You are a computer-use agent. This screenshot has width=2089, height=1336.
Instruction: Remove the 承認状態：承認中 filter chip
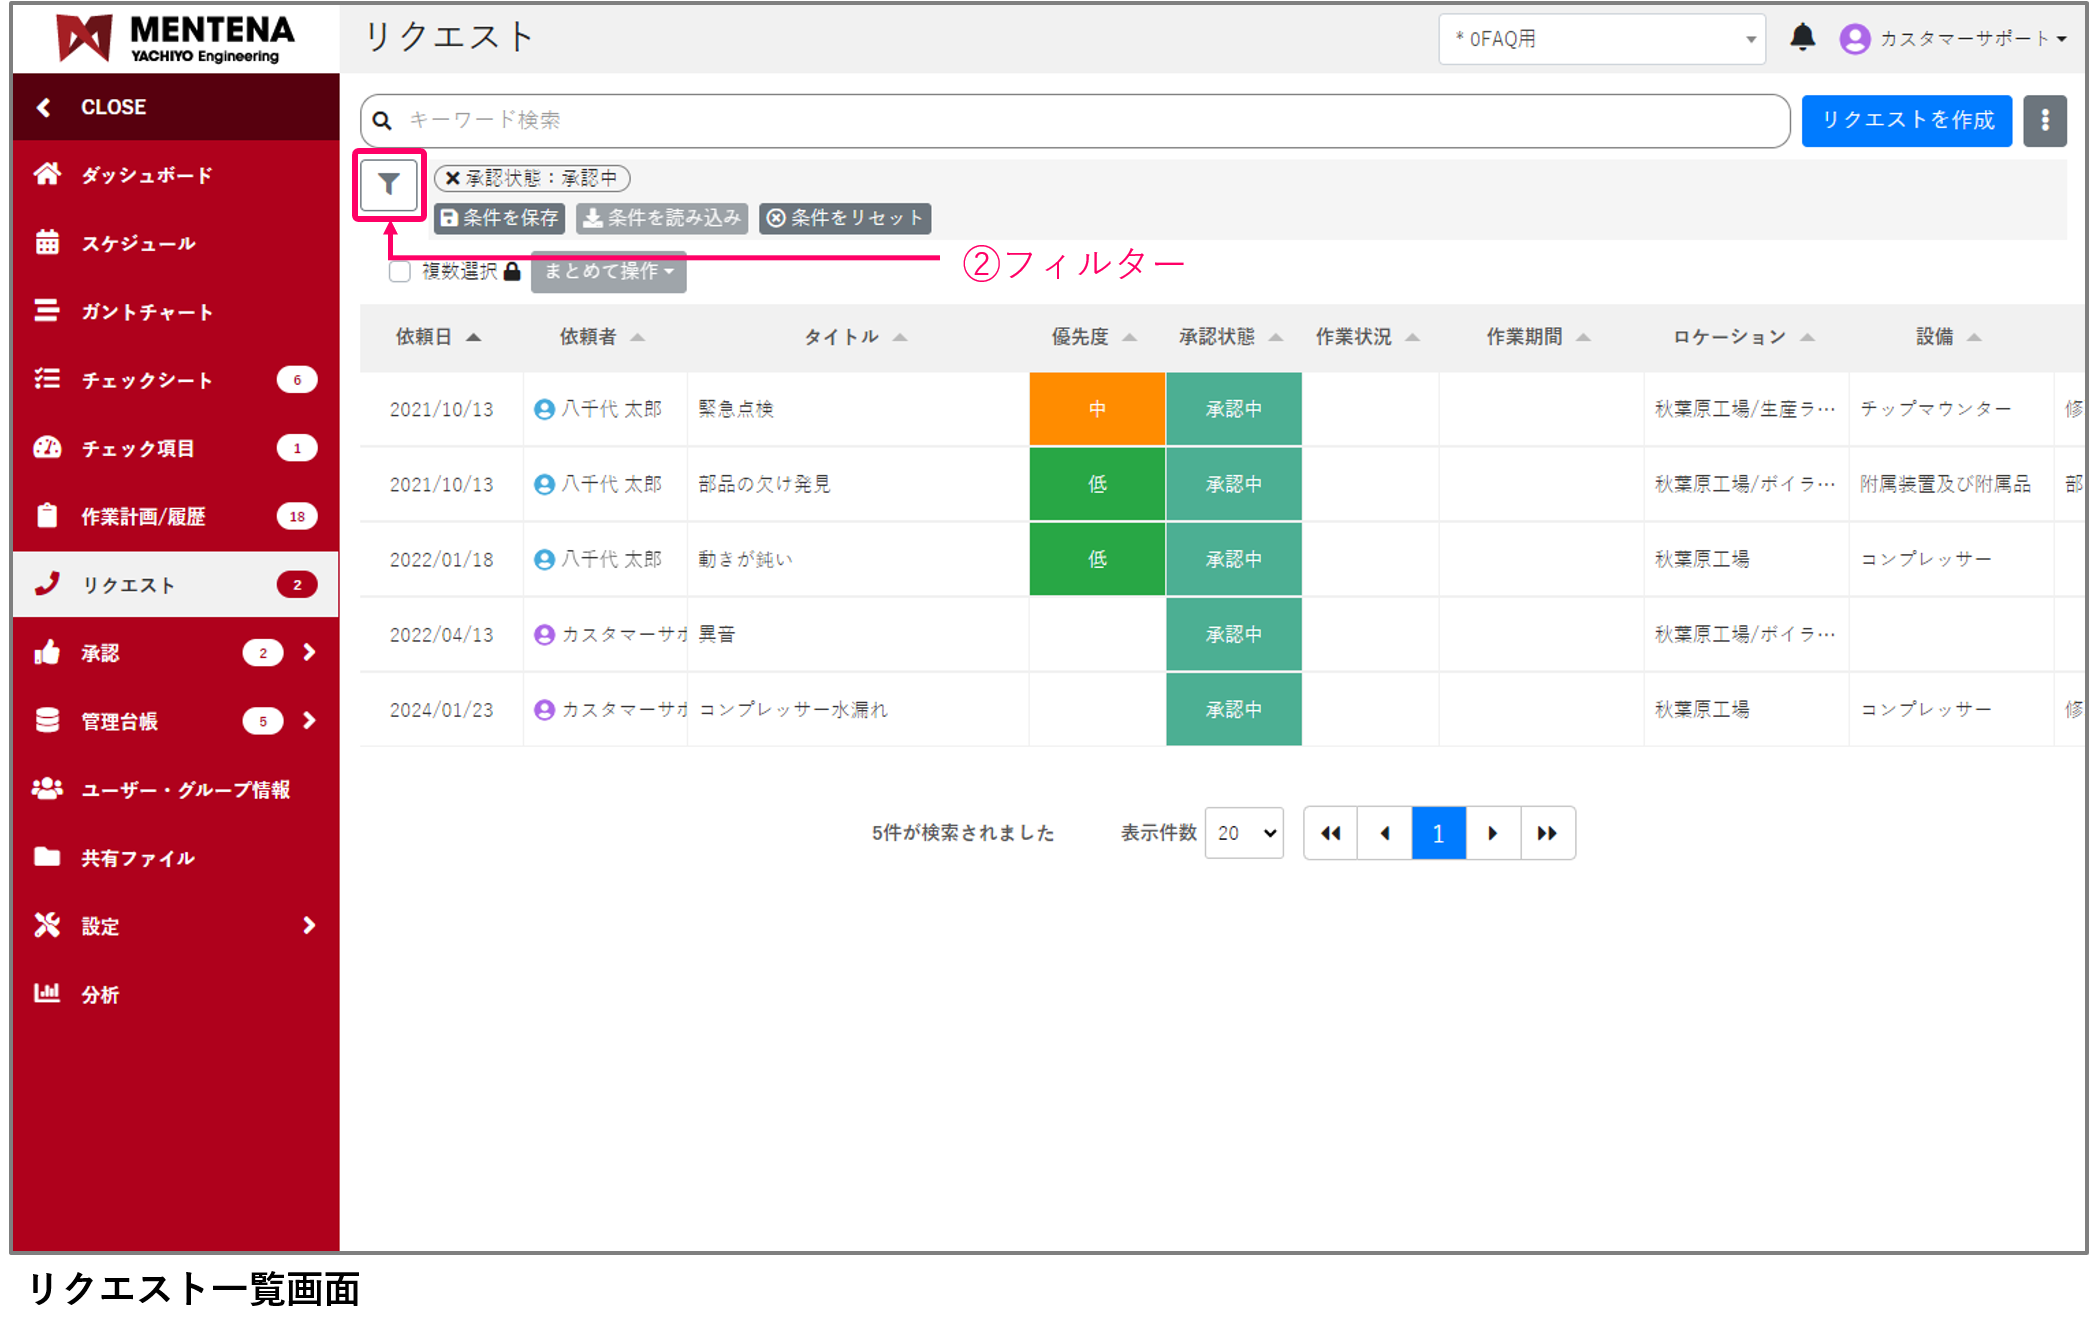(453, 178)
